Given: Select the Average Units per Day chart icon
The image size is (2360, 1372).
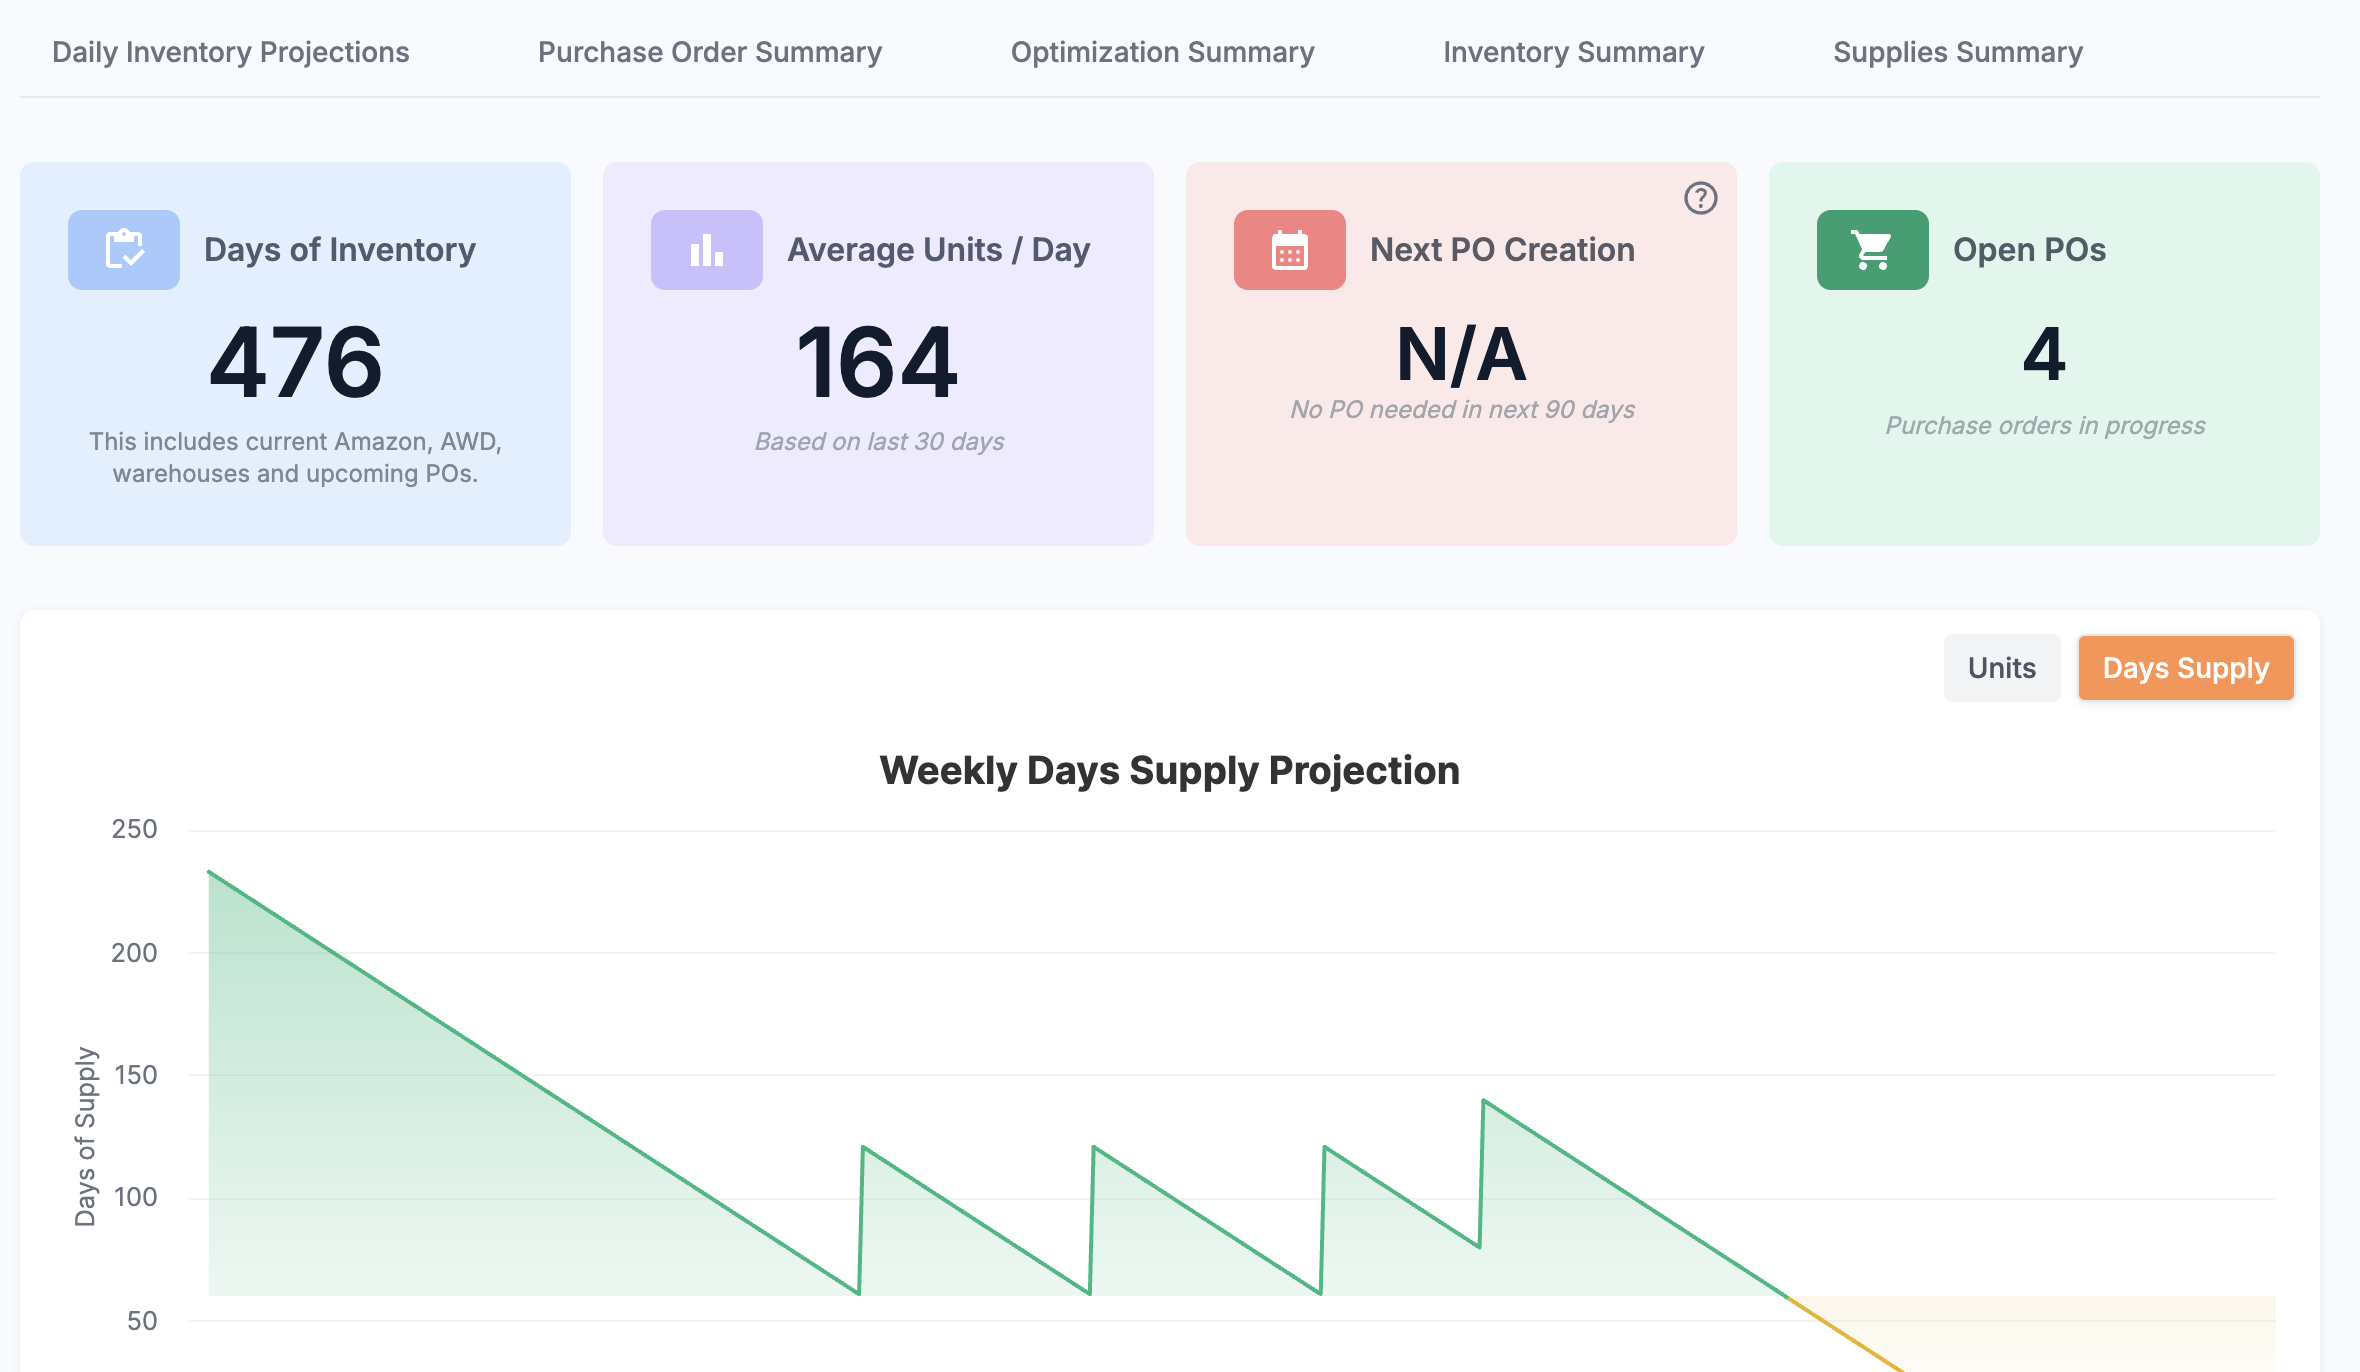Looking at the screenshot, I should coord(706,250).
